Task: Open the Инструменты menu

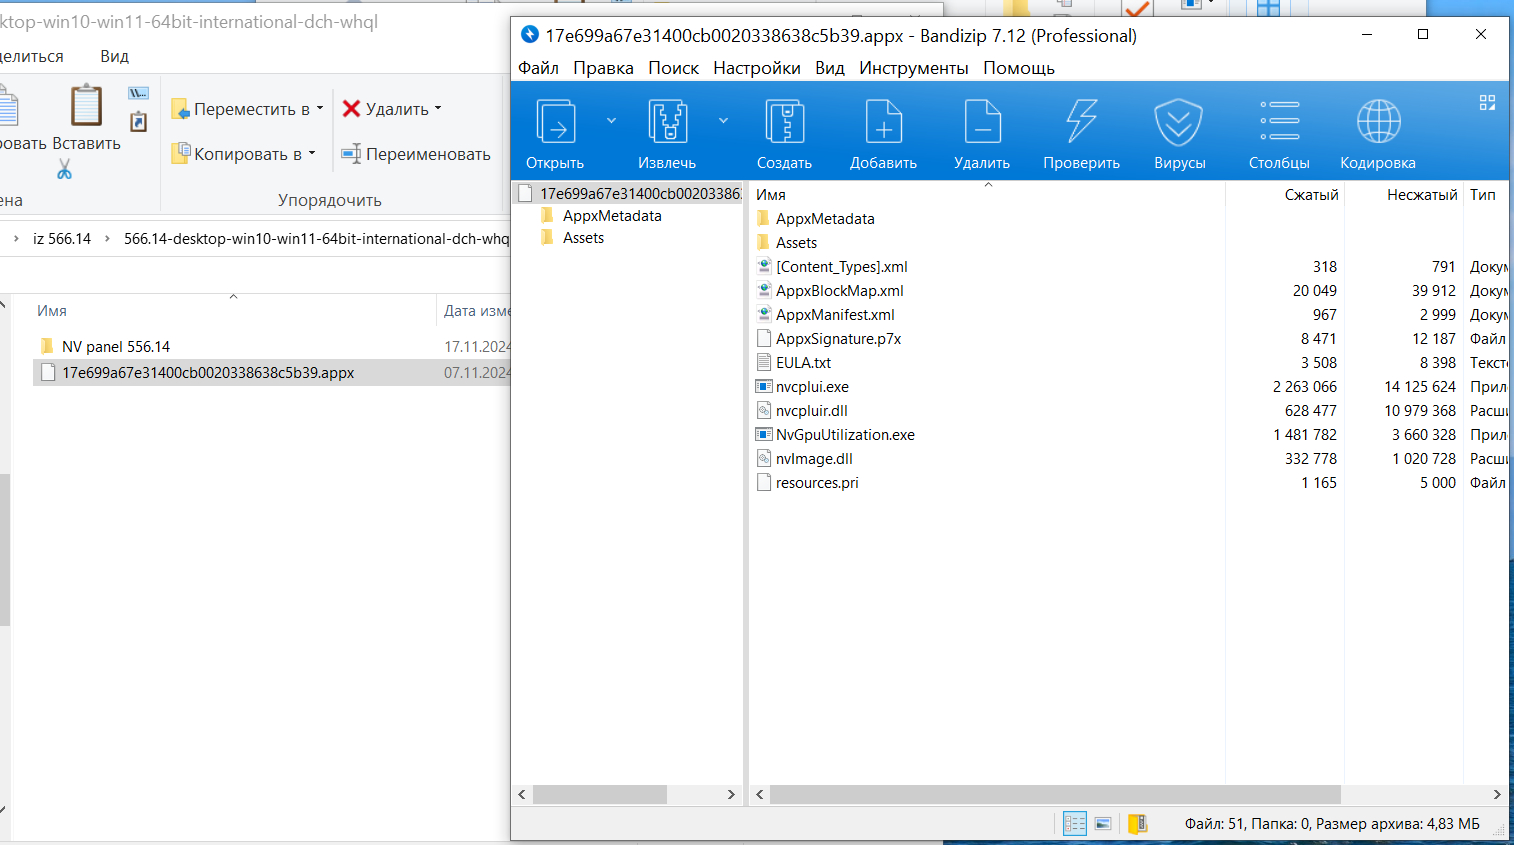Action: (914, 68)
